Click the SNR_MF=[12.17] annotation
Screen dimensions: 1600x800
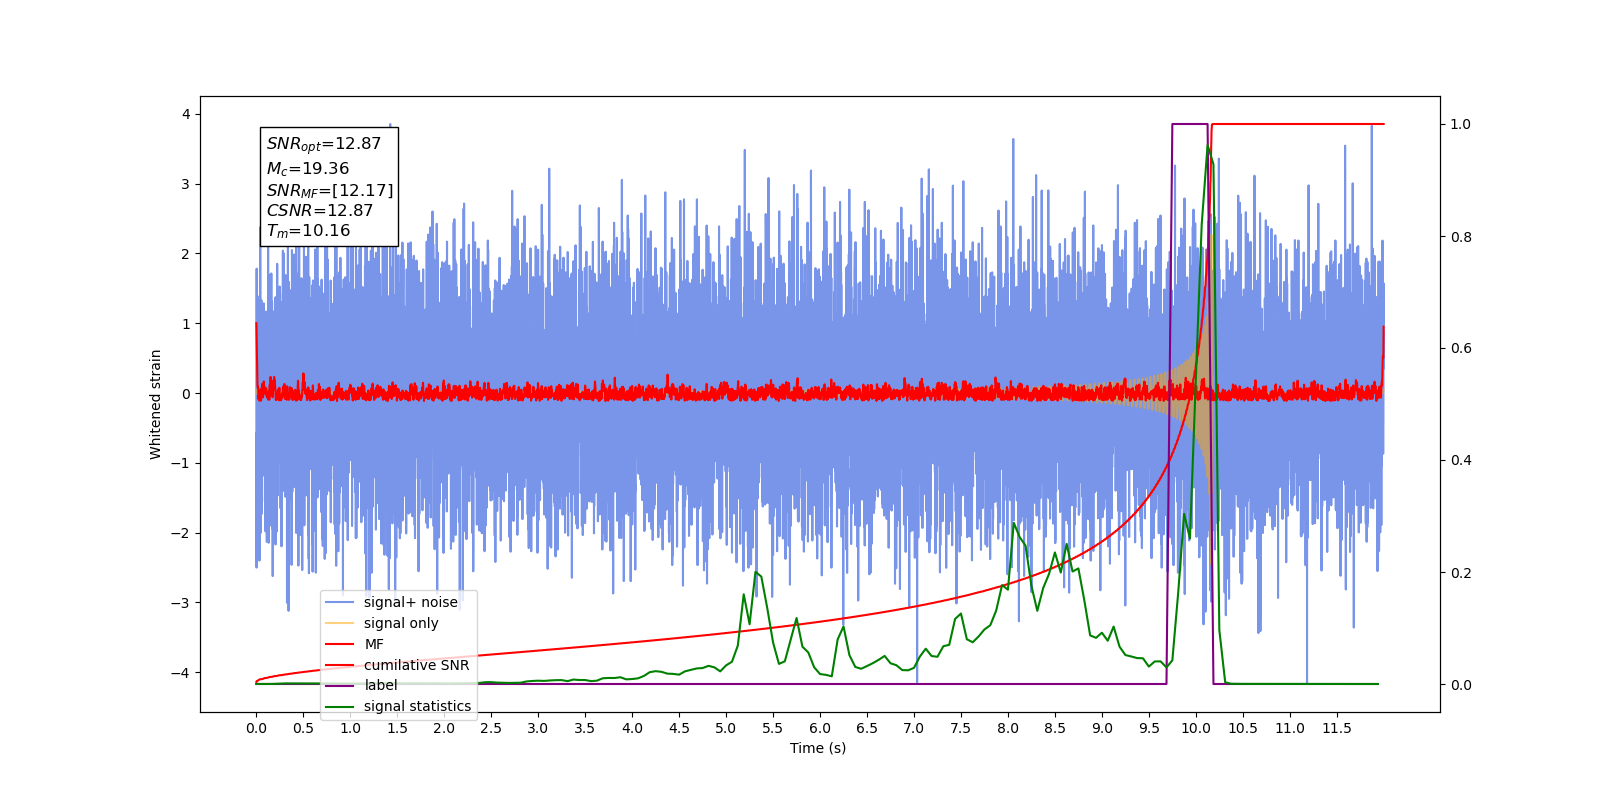click(x=330, y=190)
